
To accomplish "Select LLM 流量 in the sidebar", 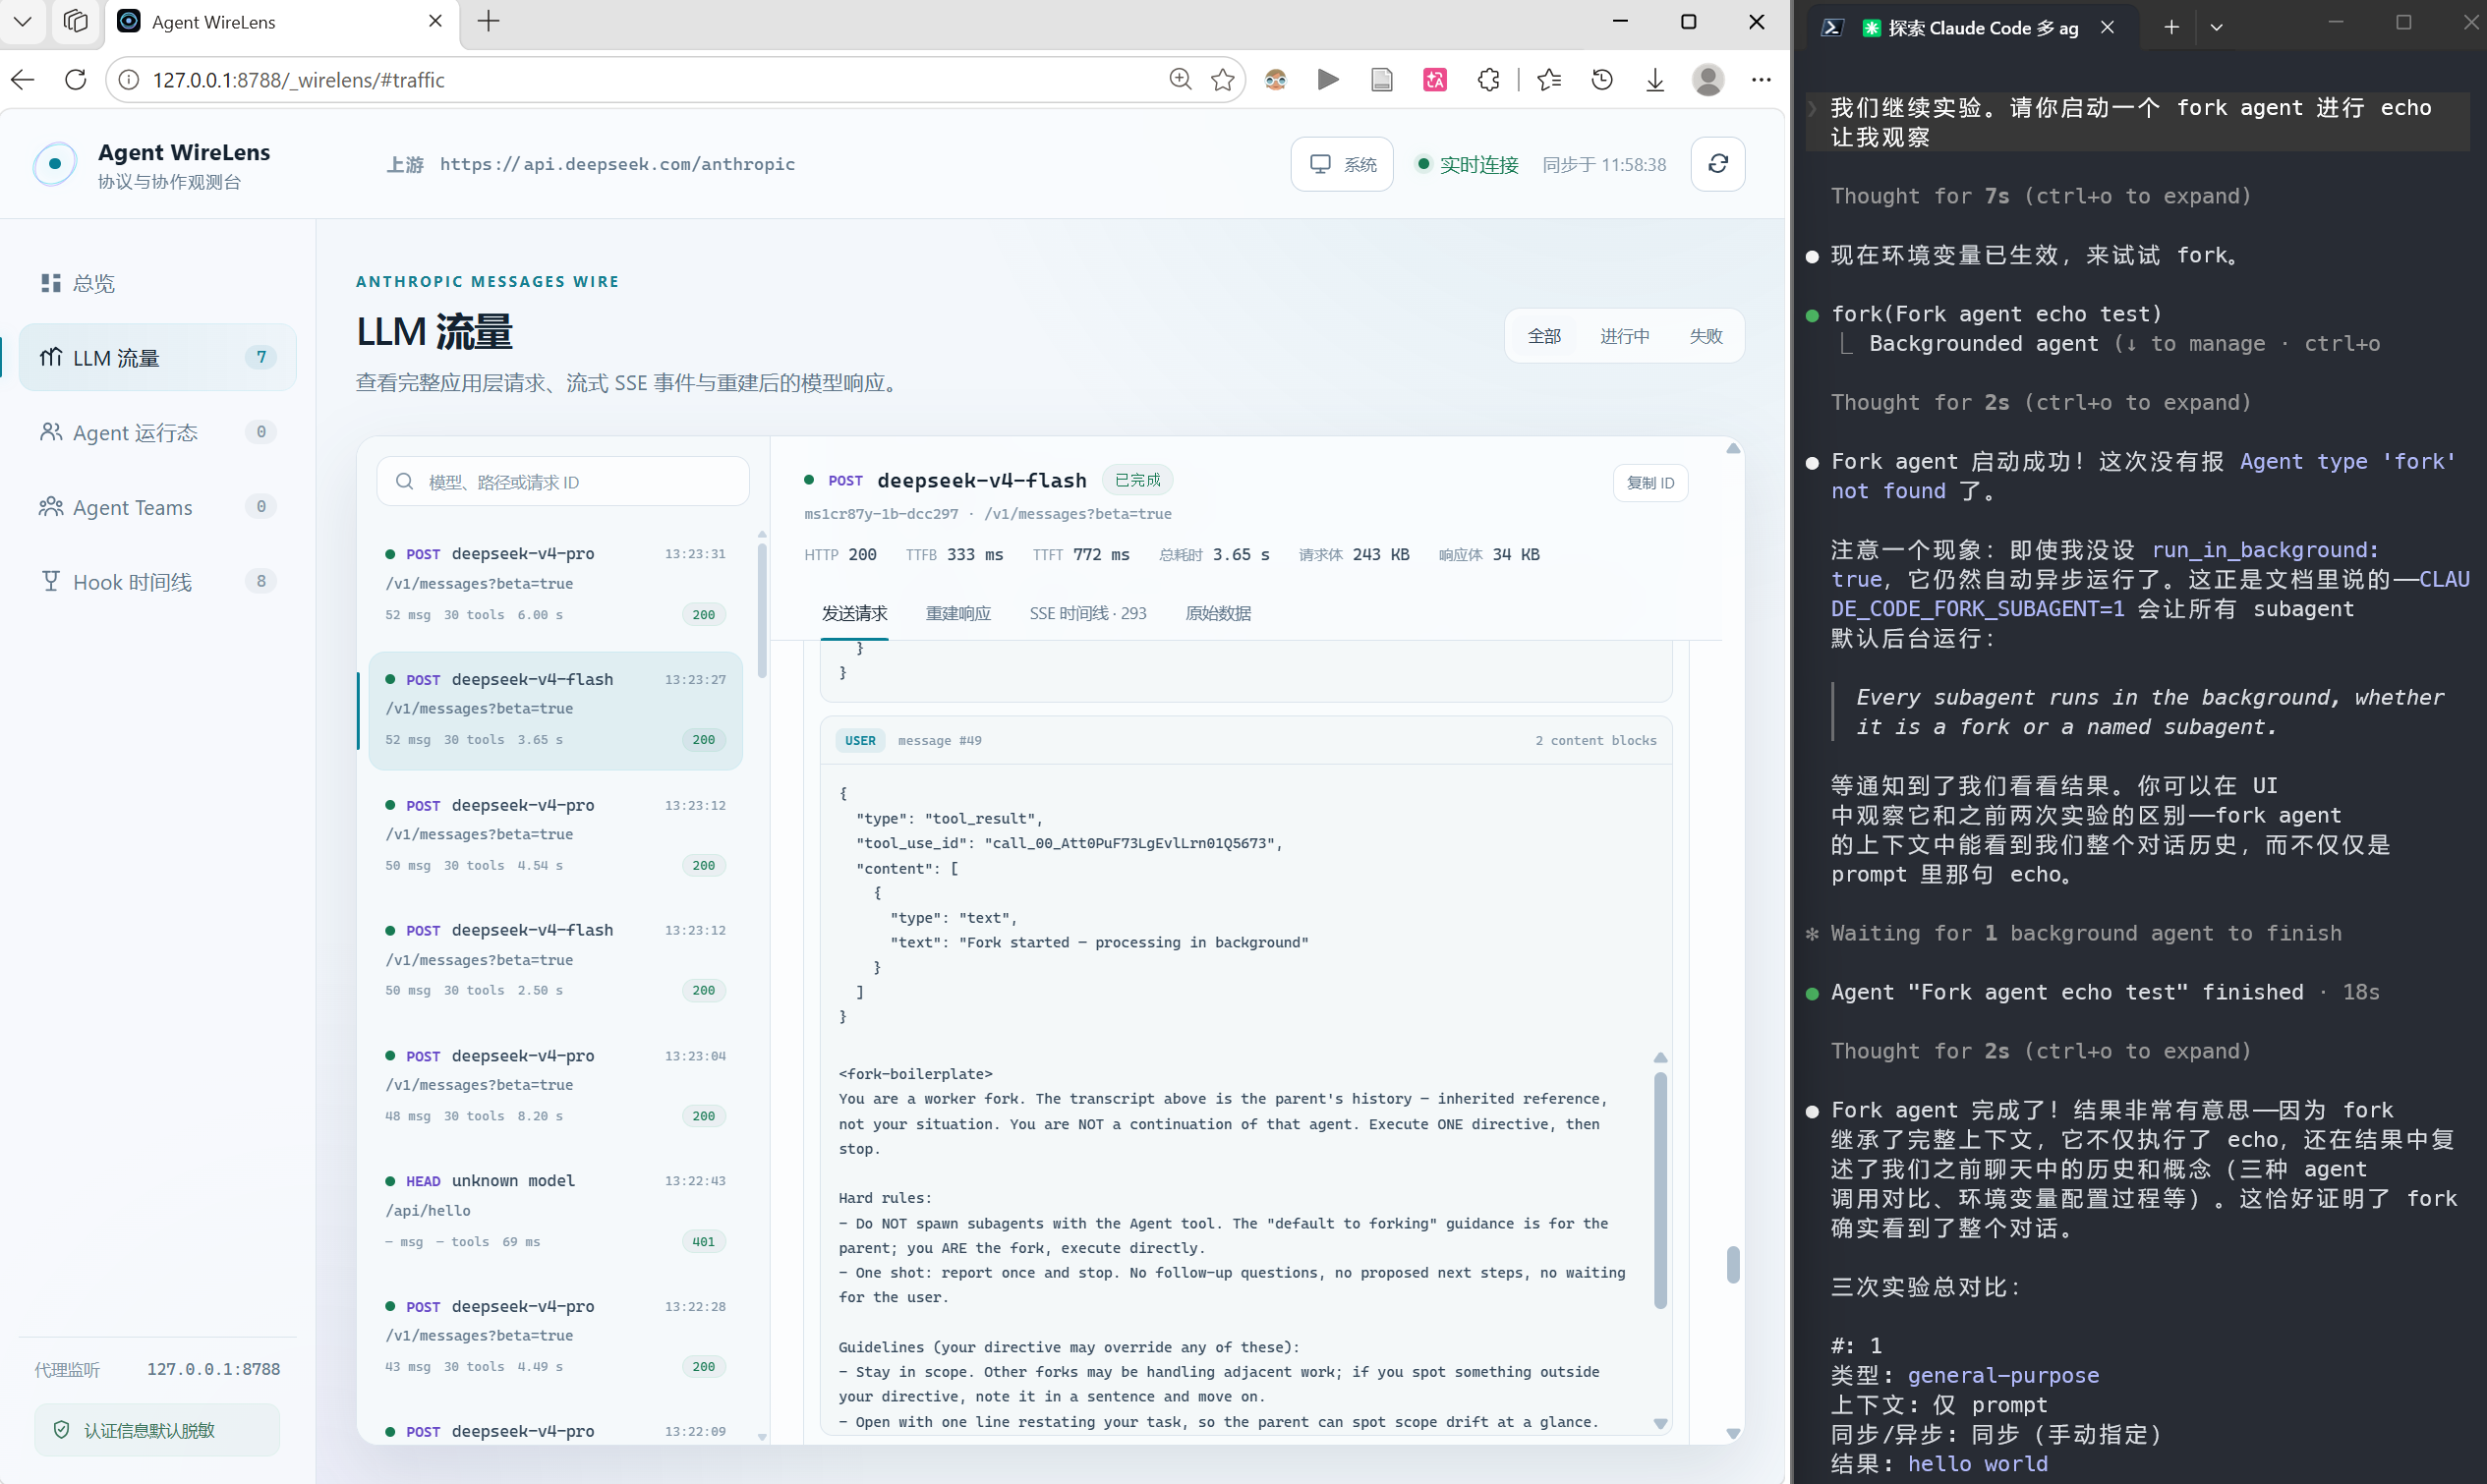I will 157,357.
